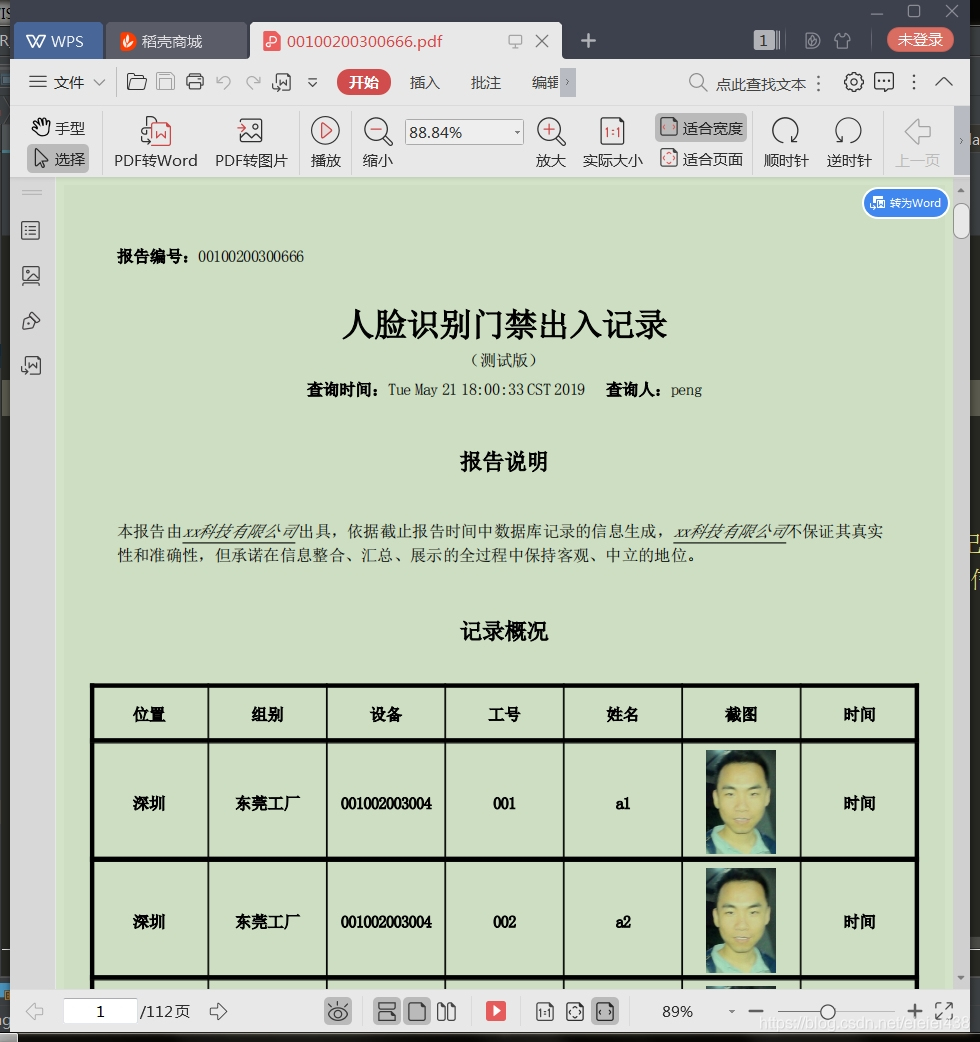Click the 未登录 login button
Screen dimensions: 980x1042
pyautogui.click(x=920, y=40)
